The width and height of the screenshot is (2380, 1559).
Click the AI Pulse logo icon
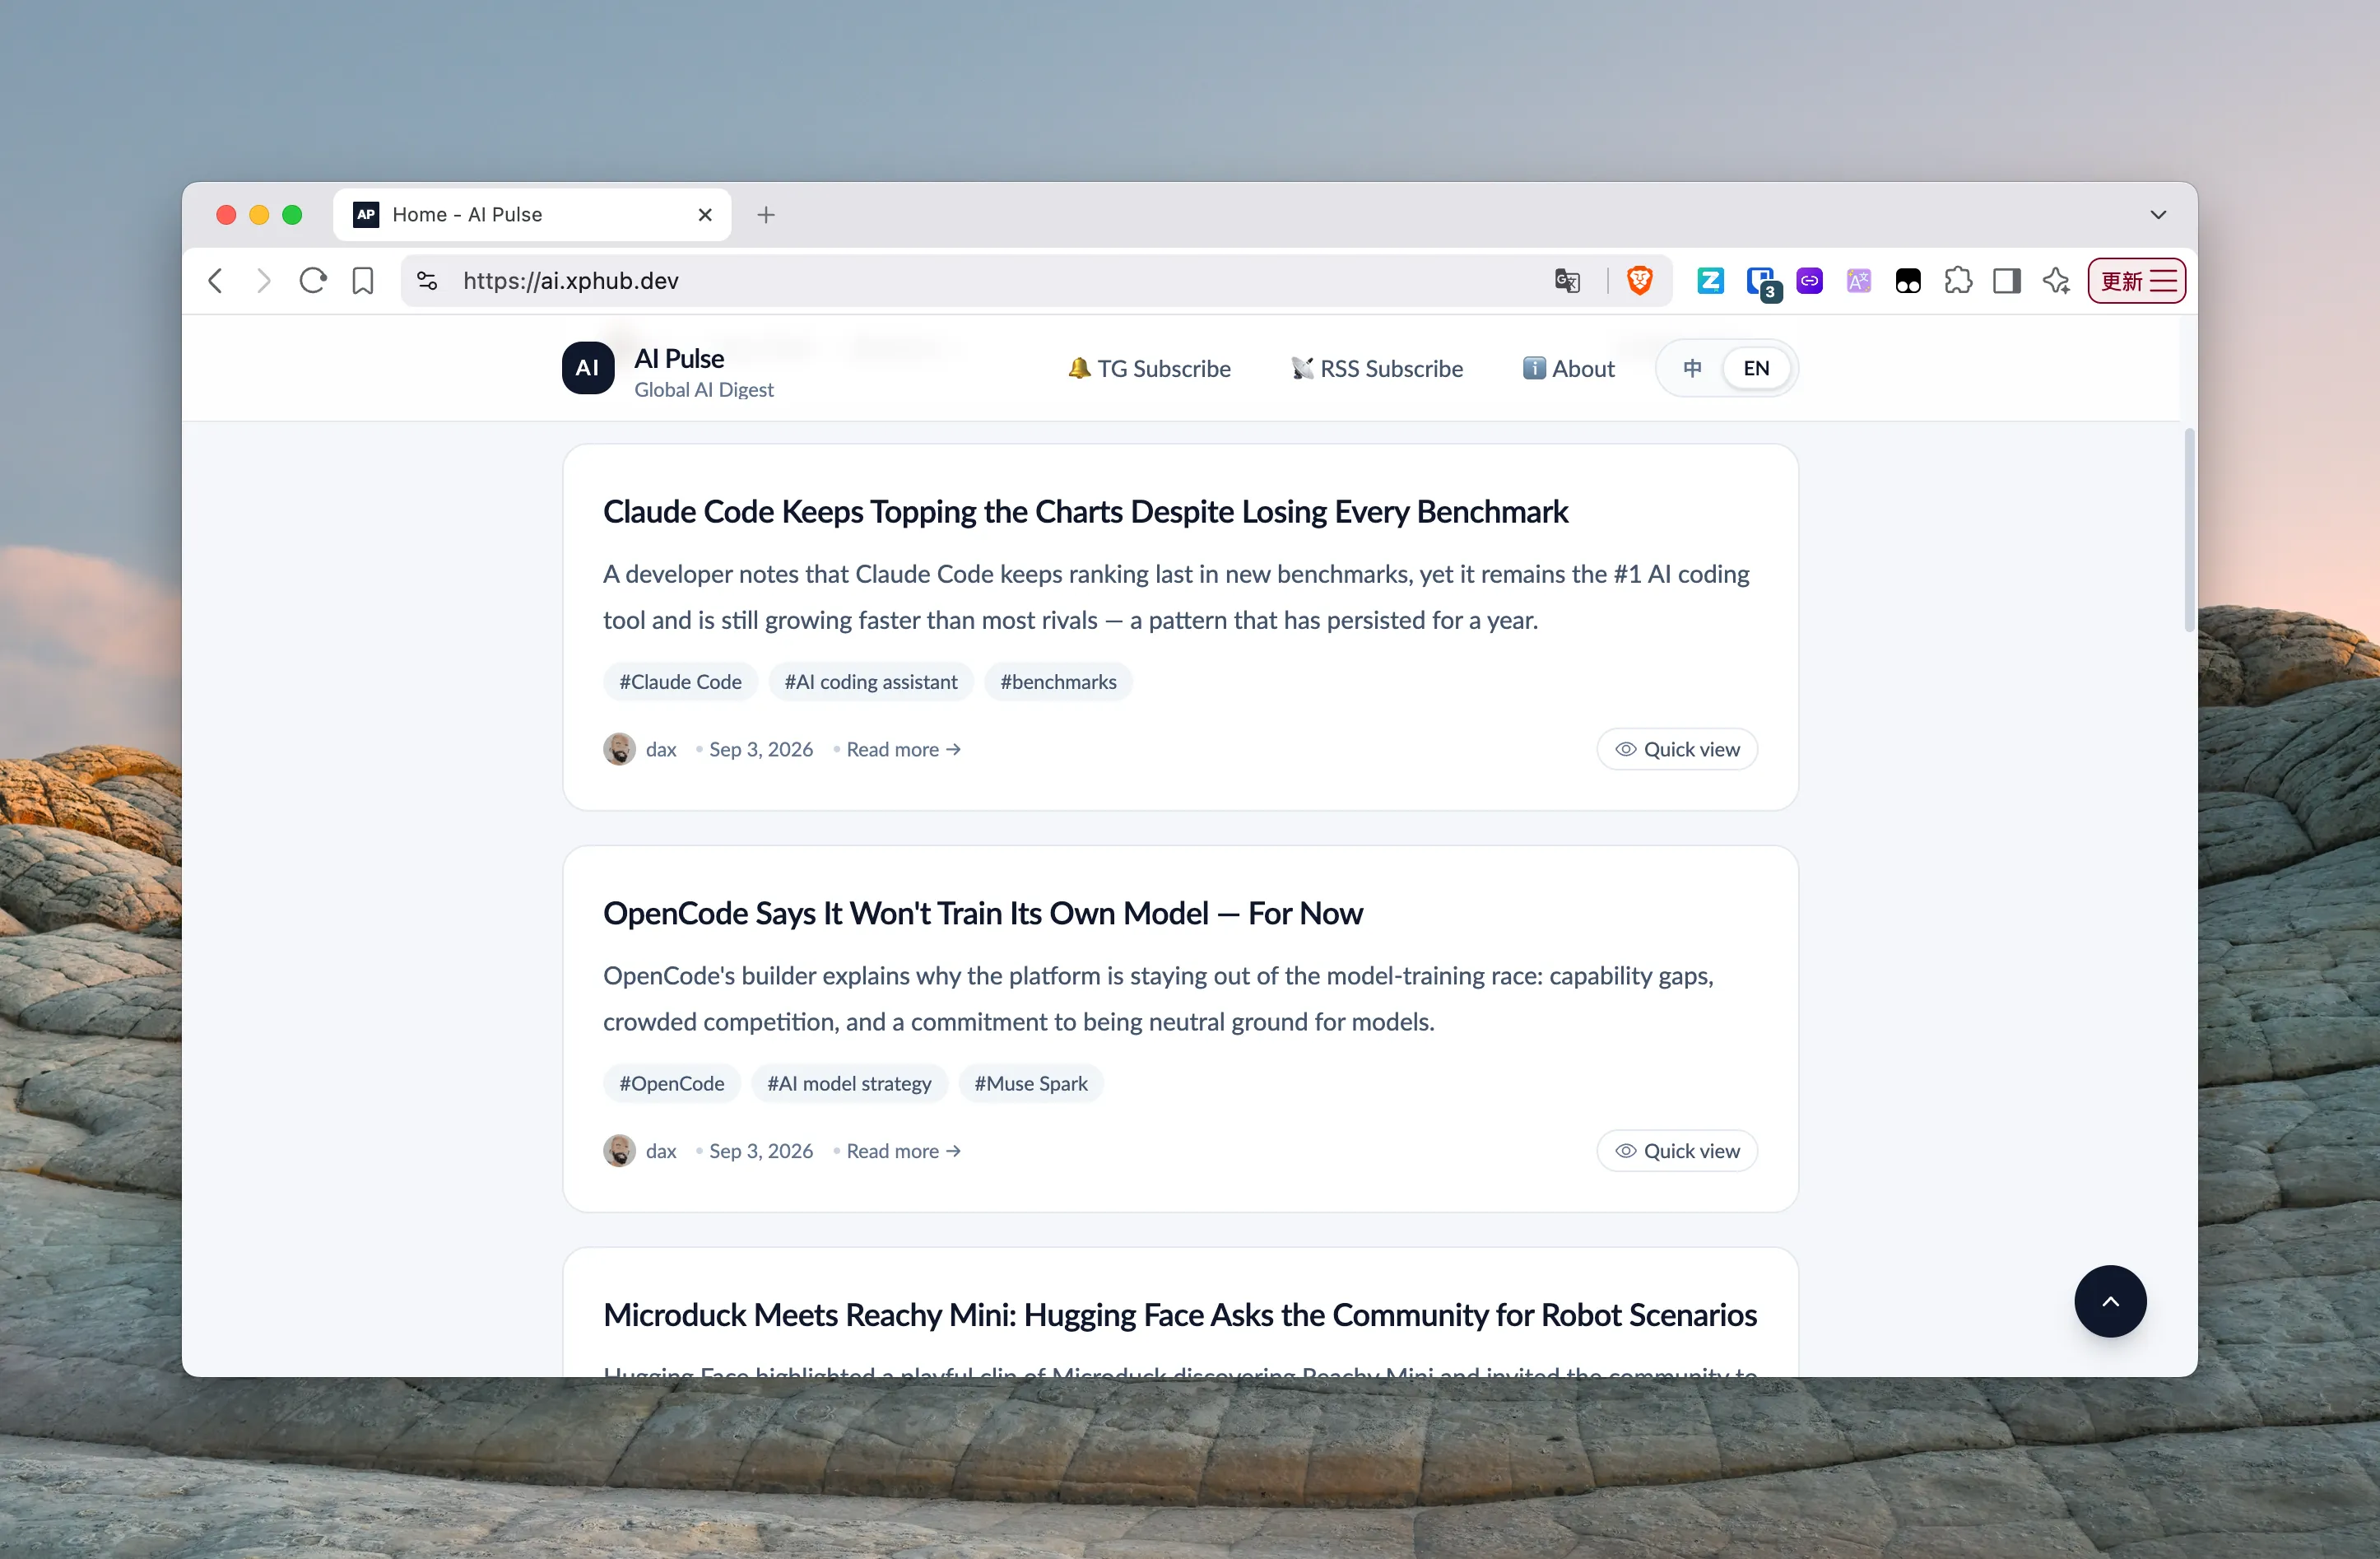click(x=588, y=368)
